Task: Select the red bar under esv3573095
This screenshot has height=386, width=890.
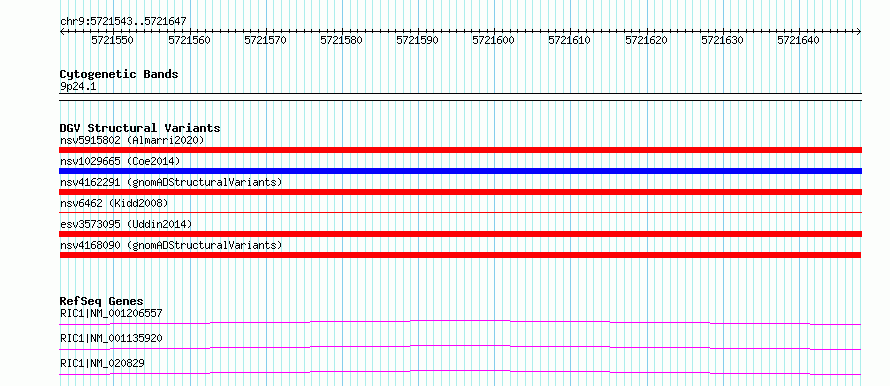Action: (460, 234)
